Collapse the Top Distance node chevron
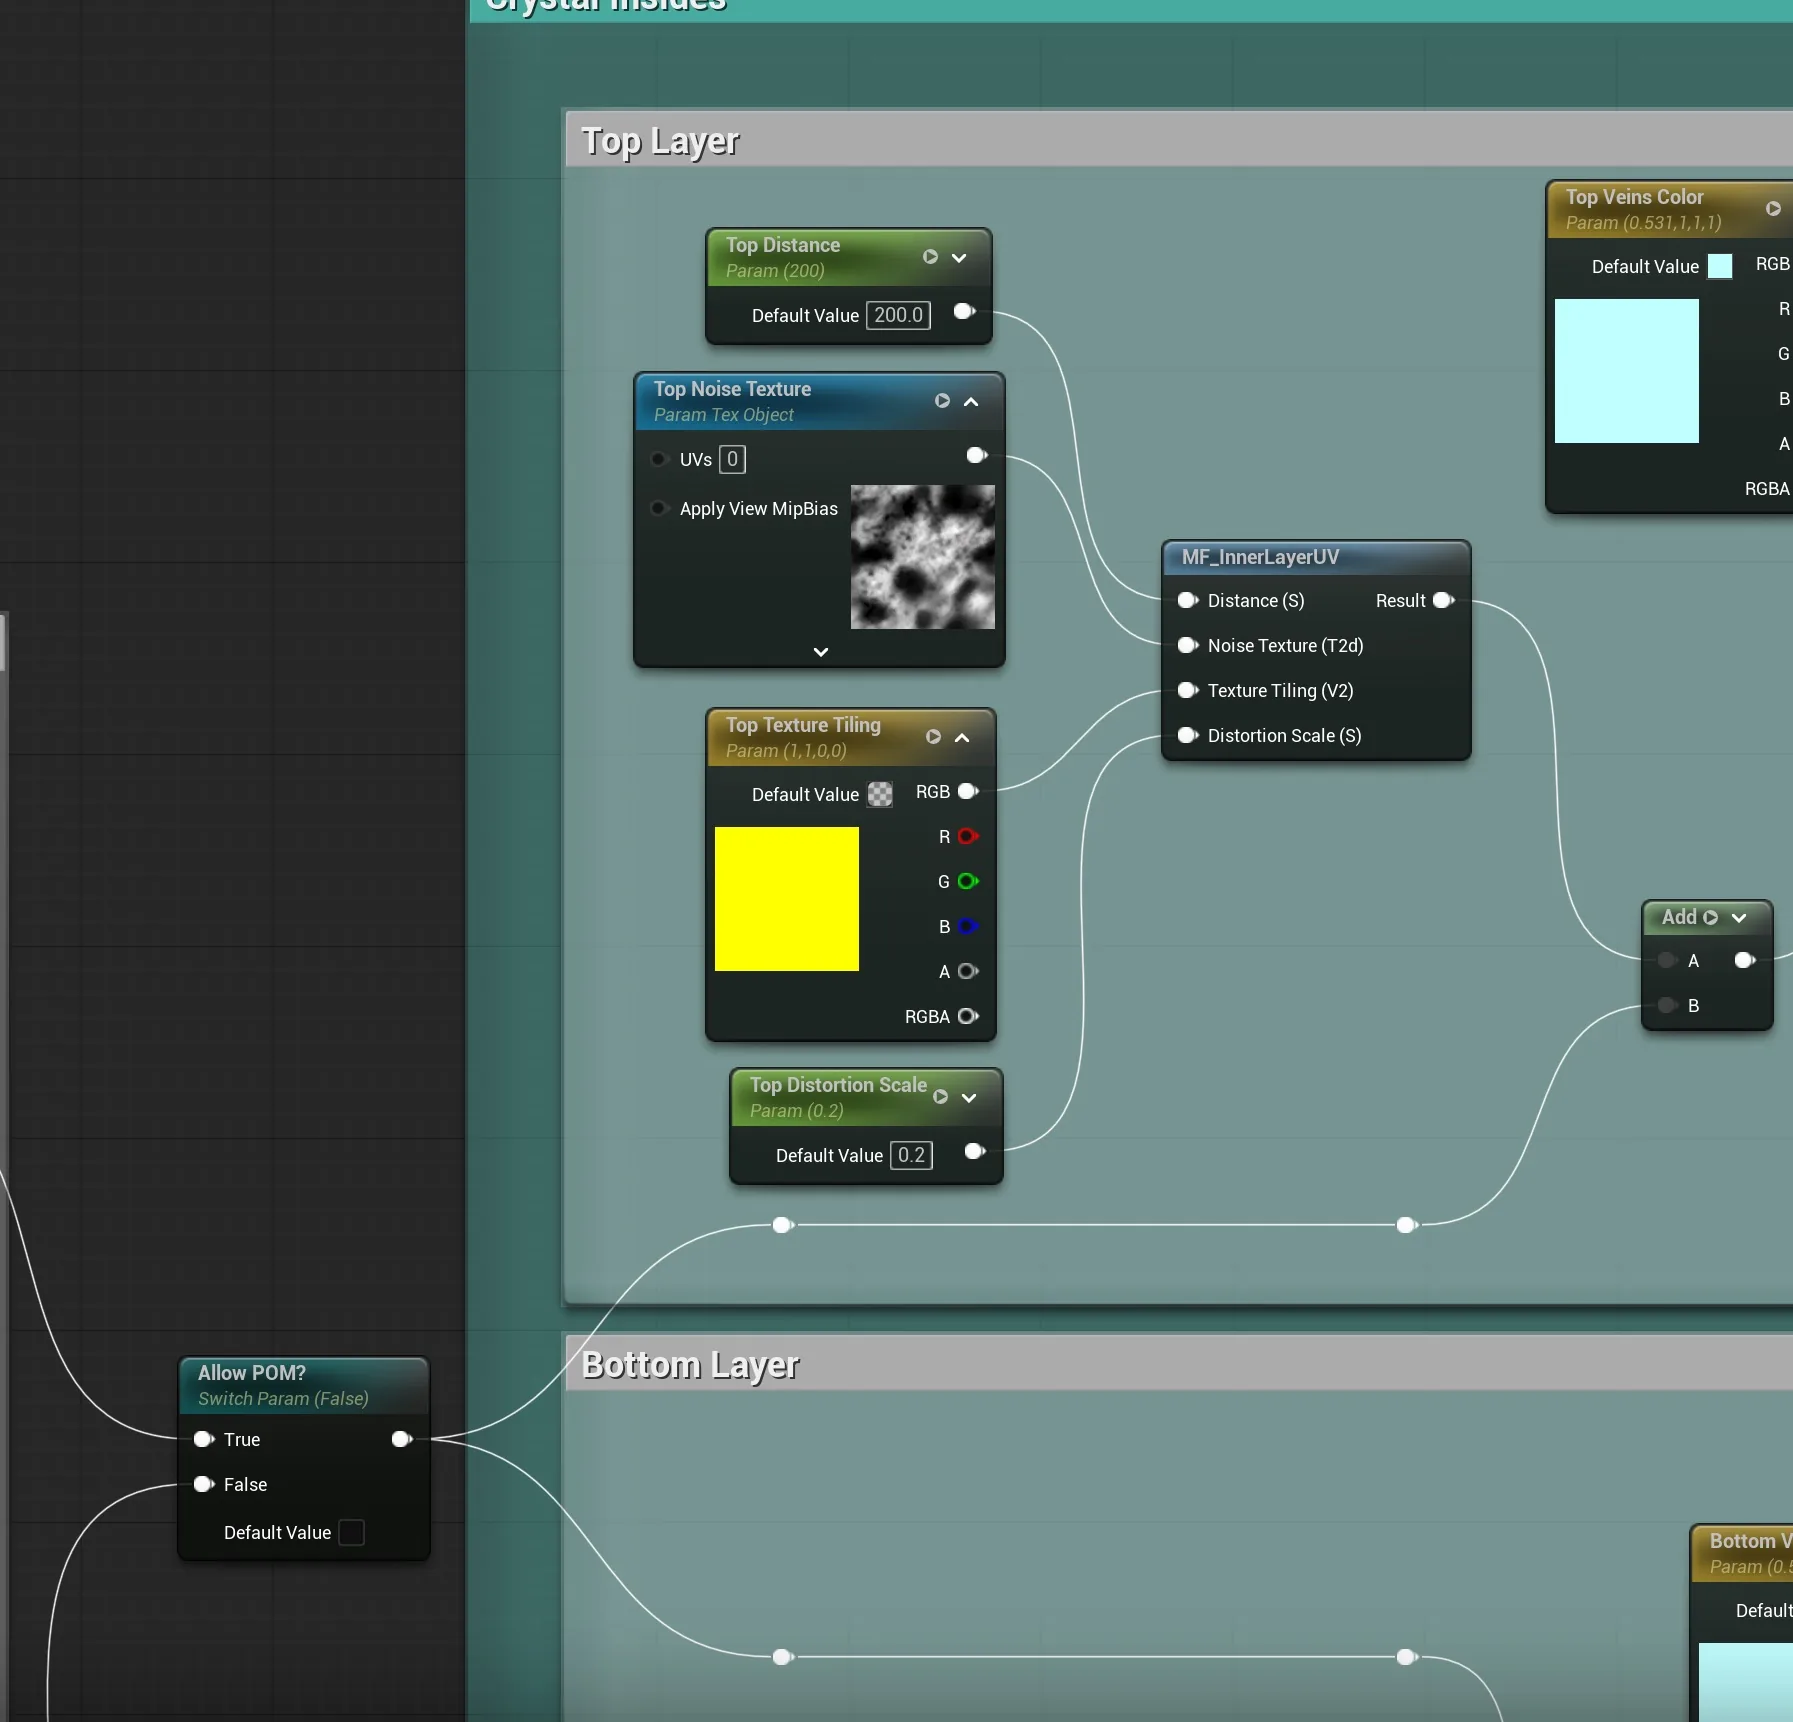1793x1722 pixels. point(959,258)
